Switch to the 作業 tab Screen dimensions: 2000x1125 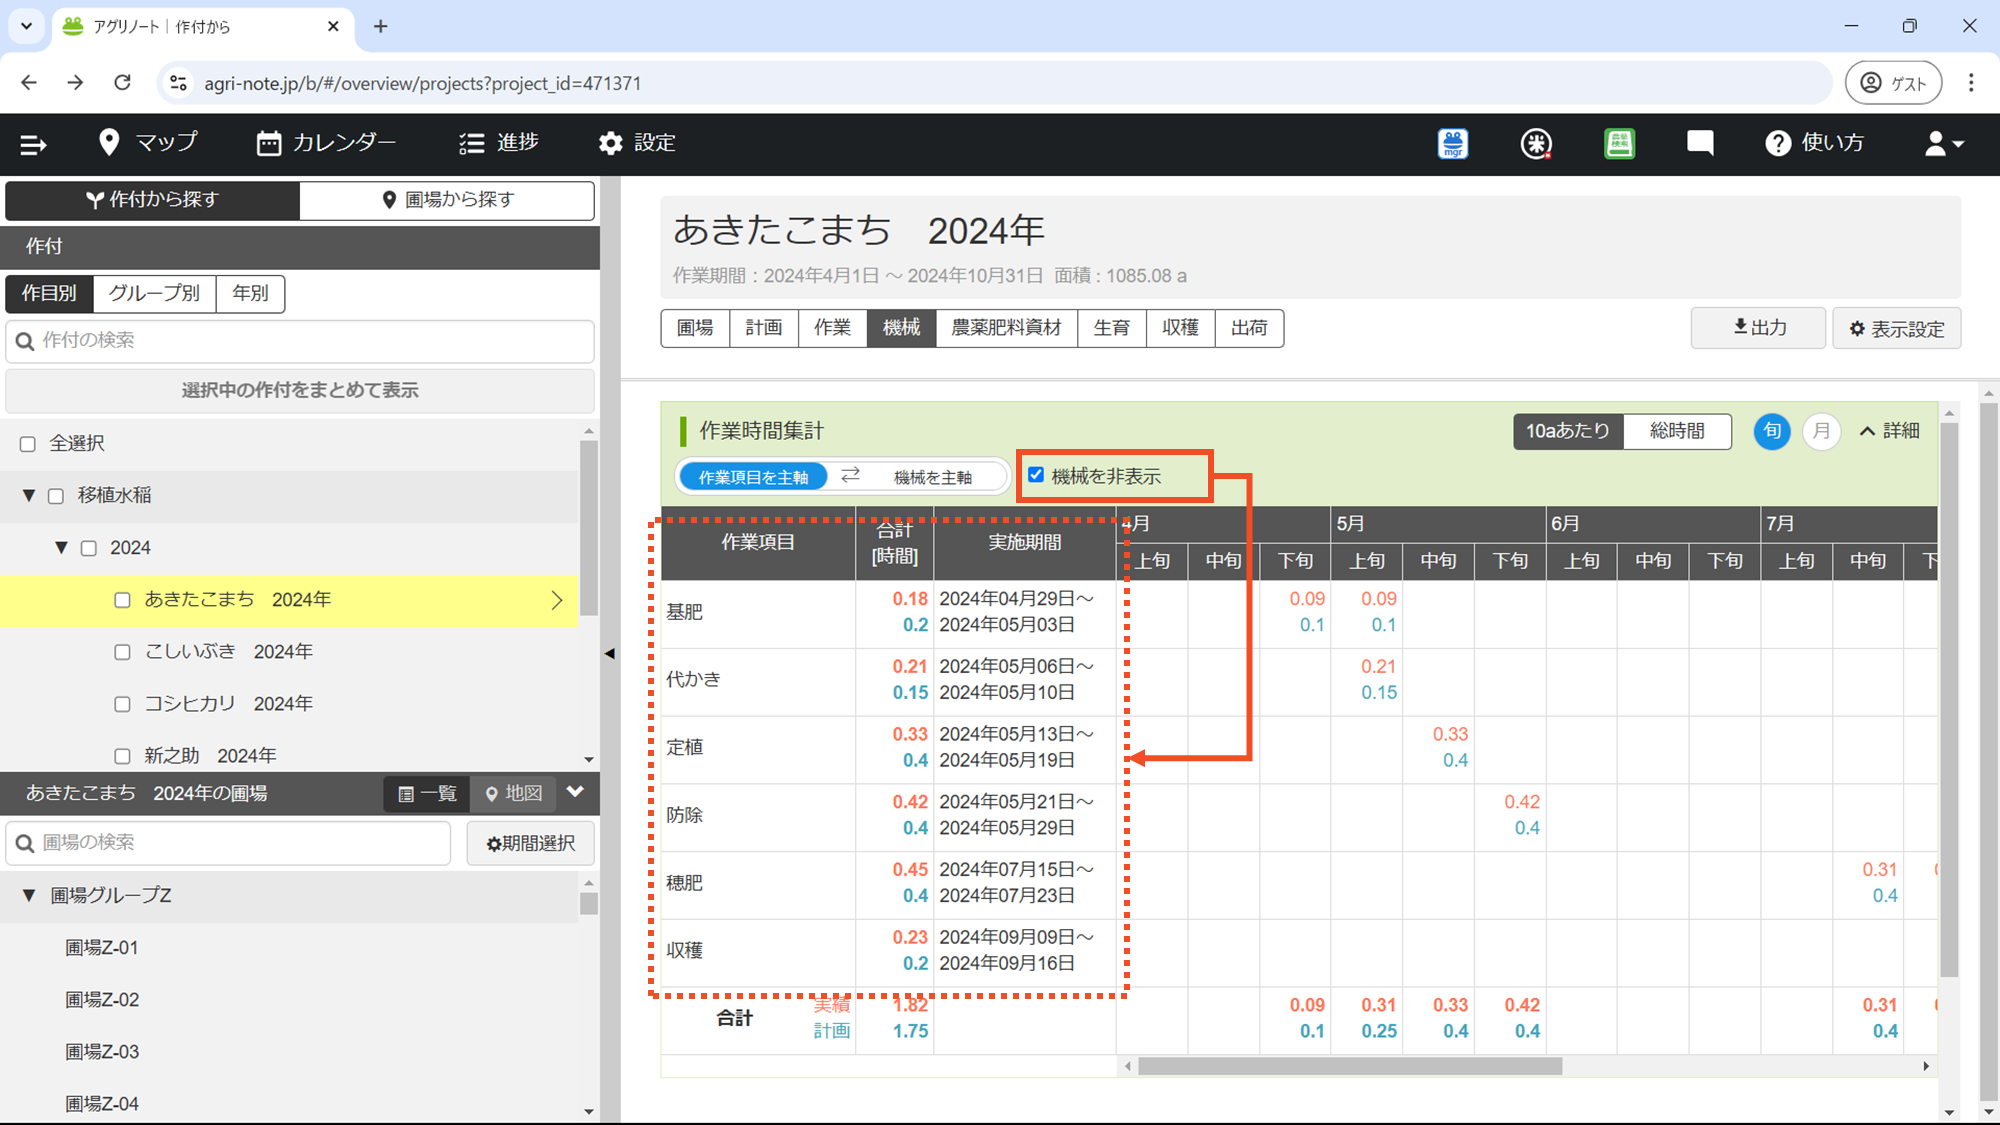tap(832, 328)
